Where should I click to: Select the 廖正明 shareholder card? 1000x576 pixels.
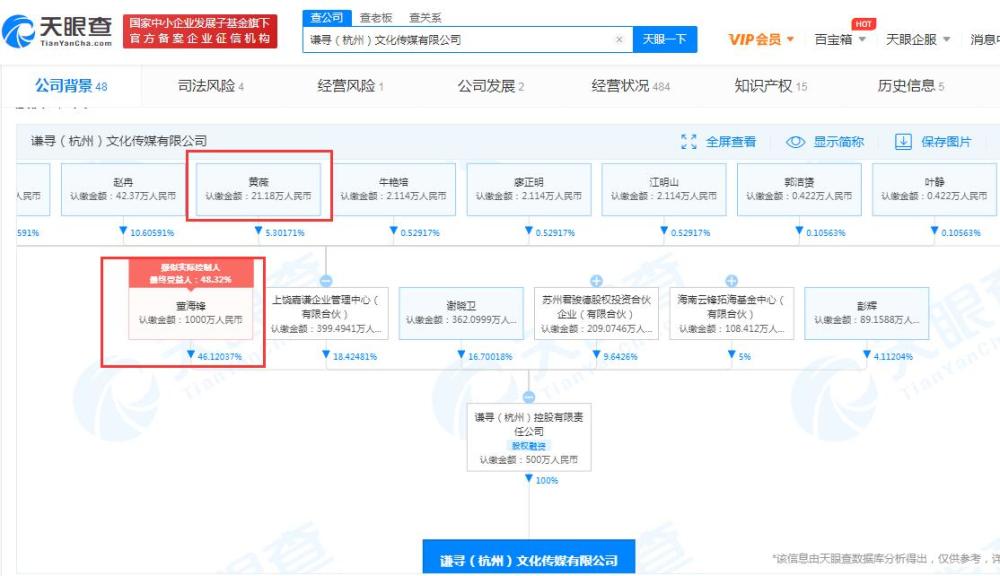coord(529,189)
